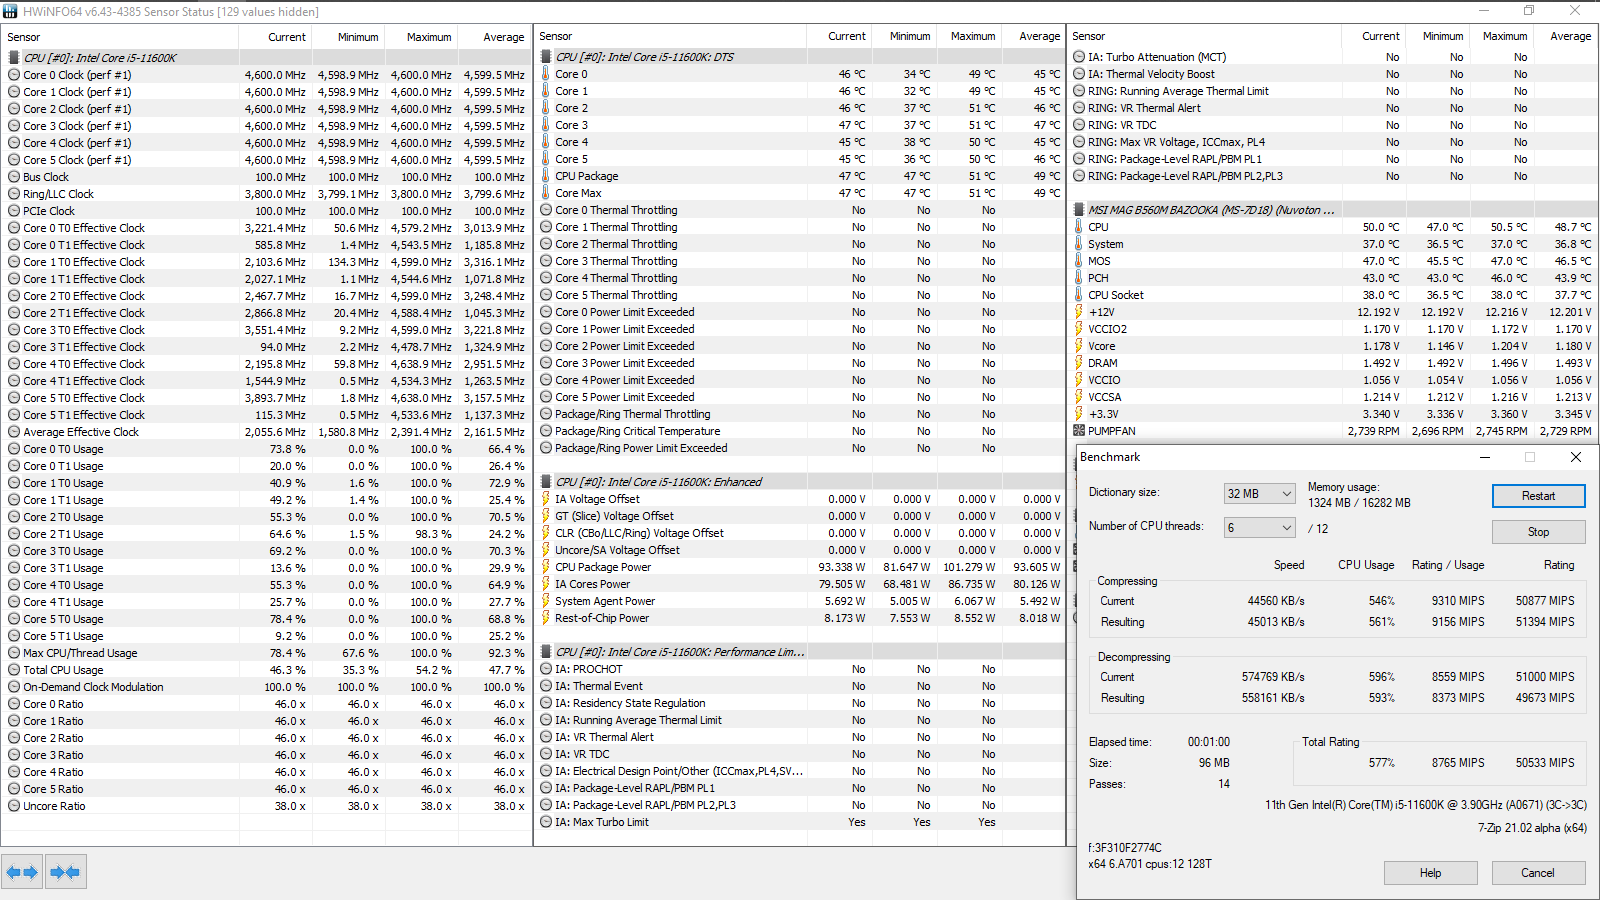Select the Package/Ring Critical Temperature row

[800, 431]
